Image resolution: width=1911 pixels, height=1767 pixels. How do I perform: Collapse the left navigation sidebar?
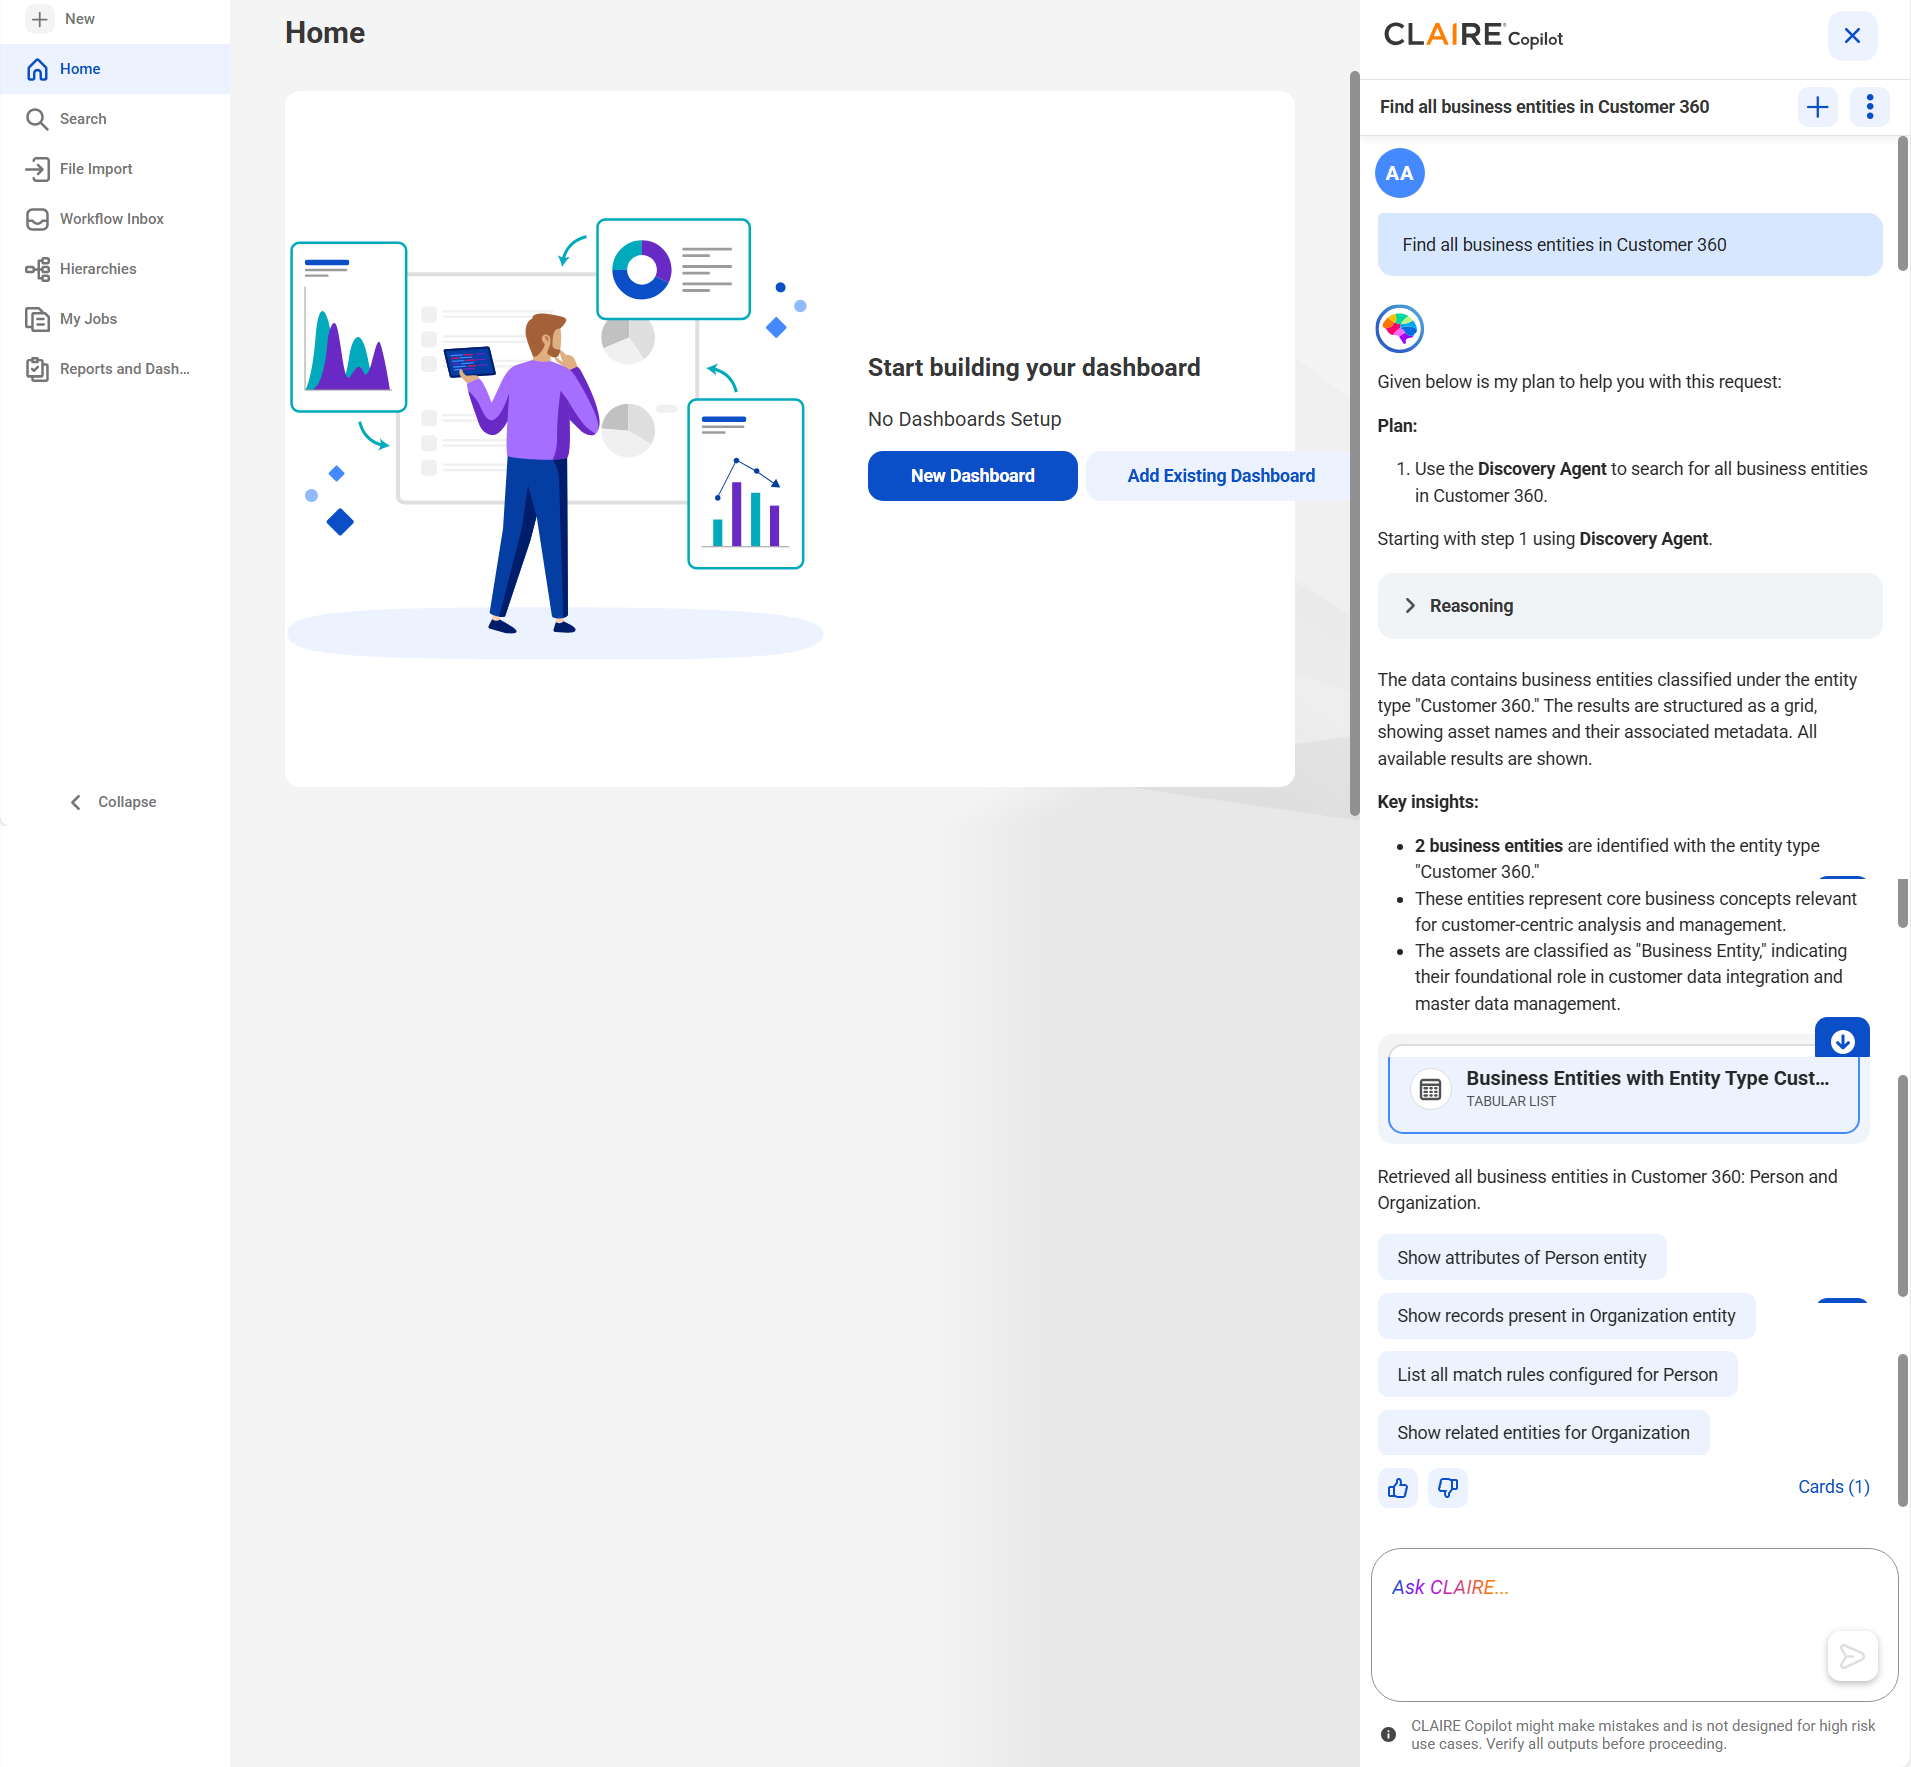pos(114,802)
